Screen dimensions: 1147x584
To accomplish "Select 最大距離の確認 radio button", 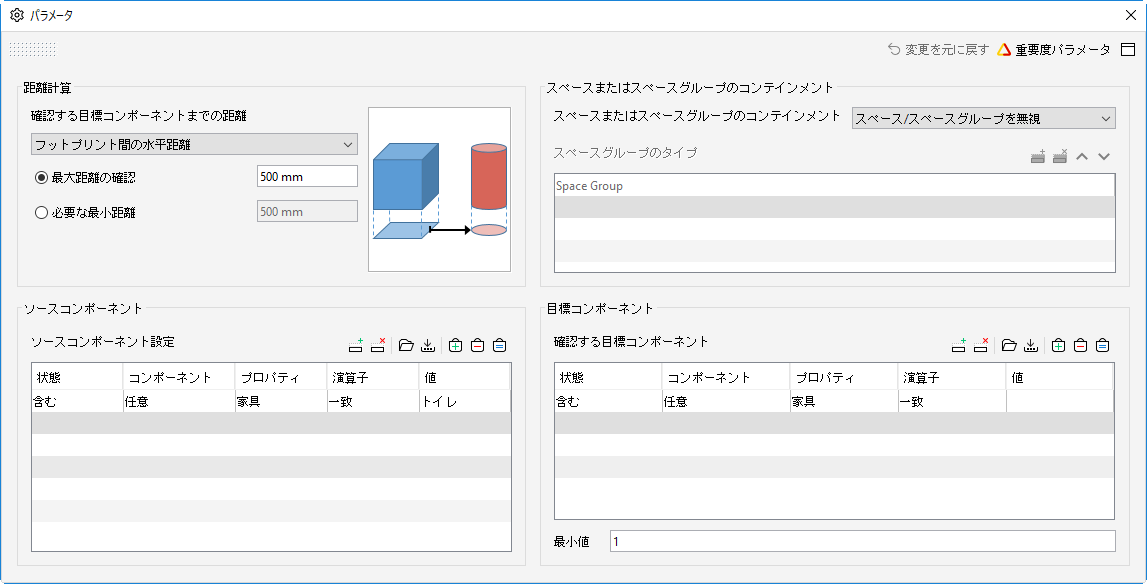I will point(42,177).
